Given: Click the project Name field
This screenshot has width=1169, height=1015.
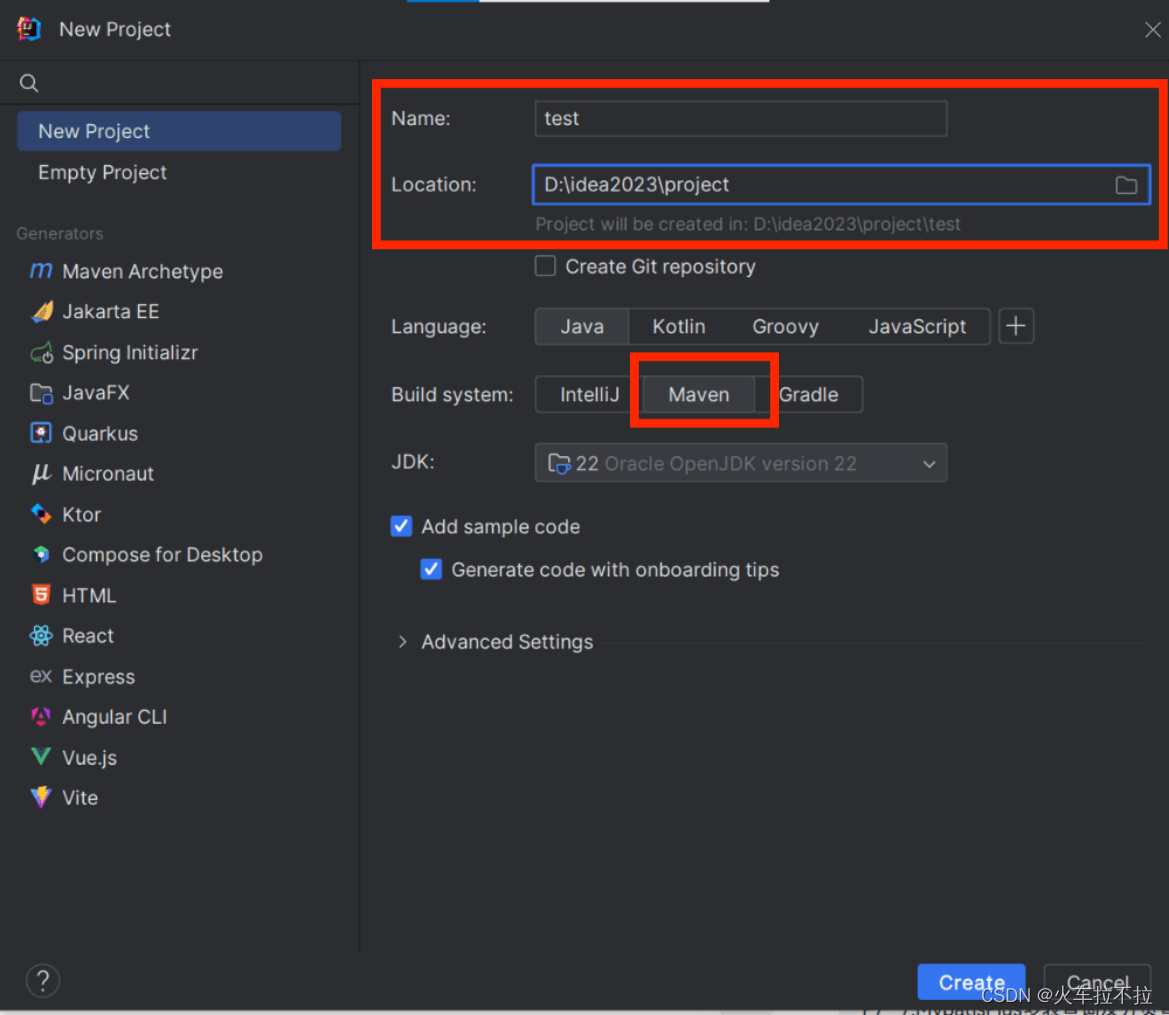Looking at the screenshot, I should click(x=741, y=119).
